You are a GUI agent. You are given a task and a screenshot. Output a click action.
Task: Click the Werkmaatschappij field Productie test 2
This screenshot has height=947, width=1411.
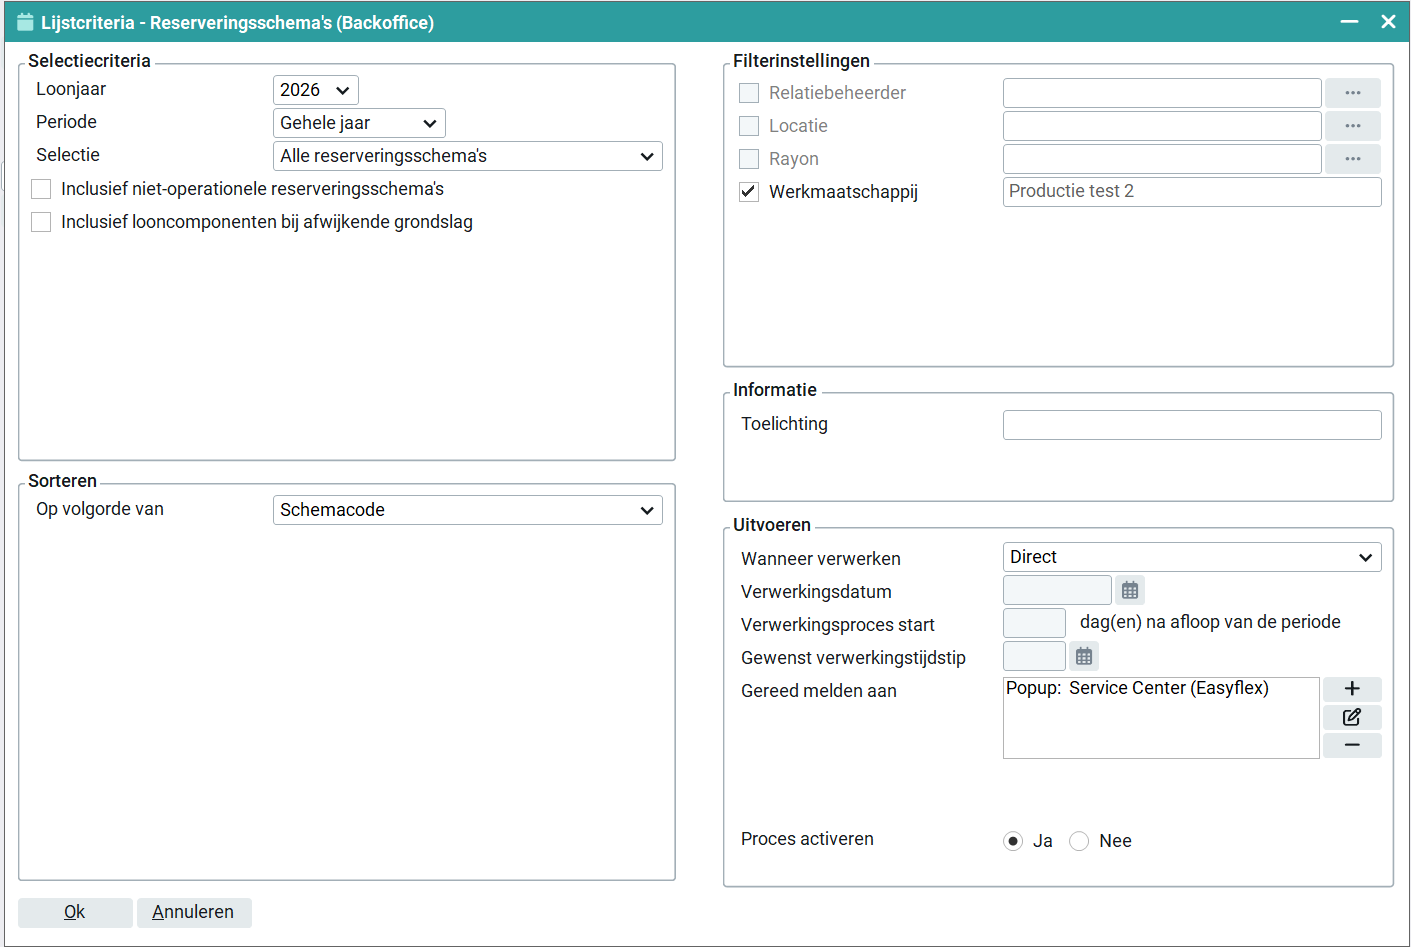point(1192,192)
